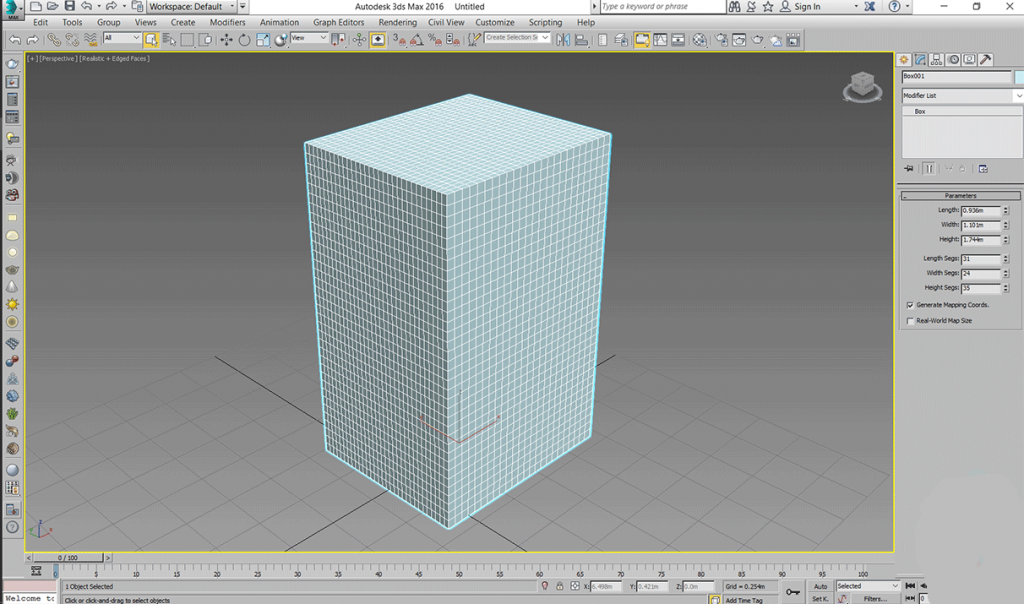Viewport: 1024px width, 604px height.
Task: Click the Box001 object color swatch
Action: pyautogui.click(x=1019, y=76)
